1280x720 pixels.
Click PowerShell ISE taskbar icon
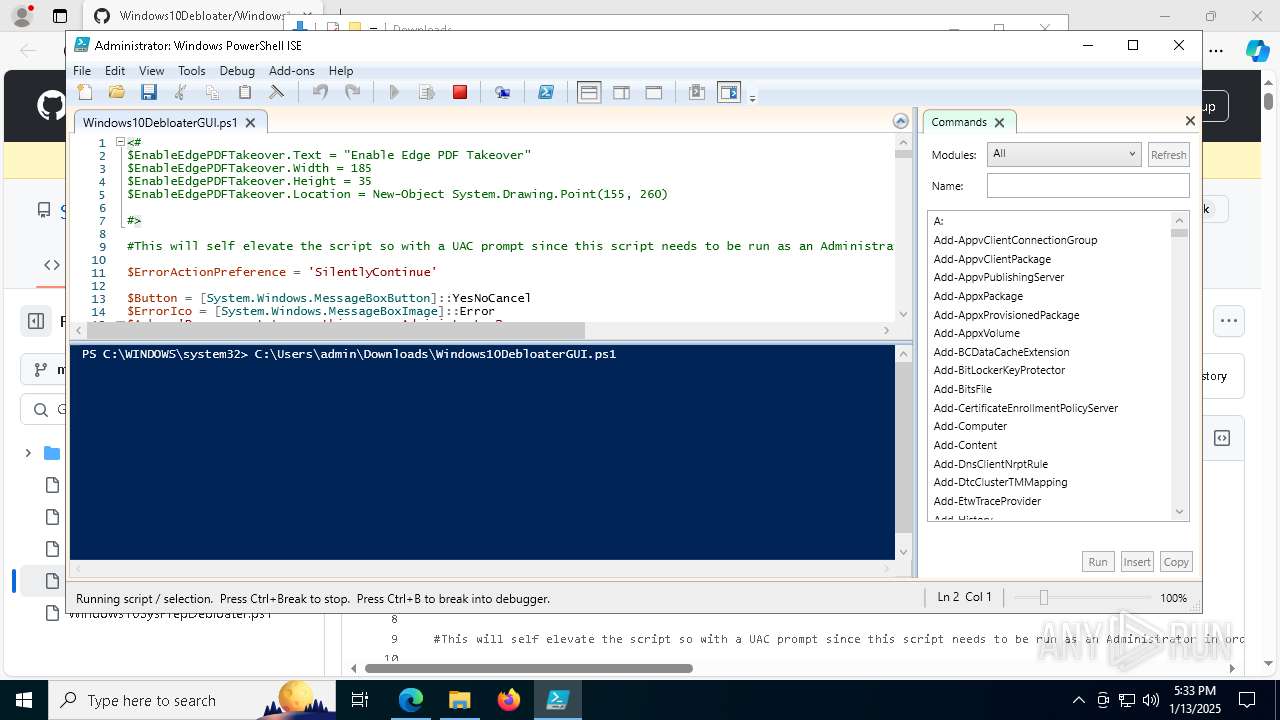coord(557,700)
